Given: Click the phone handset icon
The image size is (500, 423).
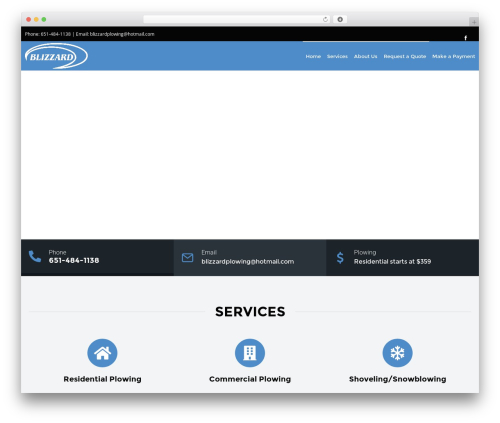Looking at the screenshot, I should pos(35,256).
